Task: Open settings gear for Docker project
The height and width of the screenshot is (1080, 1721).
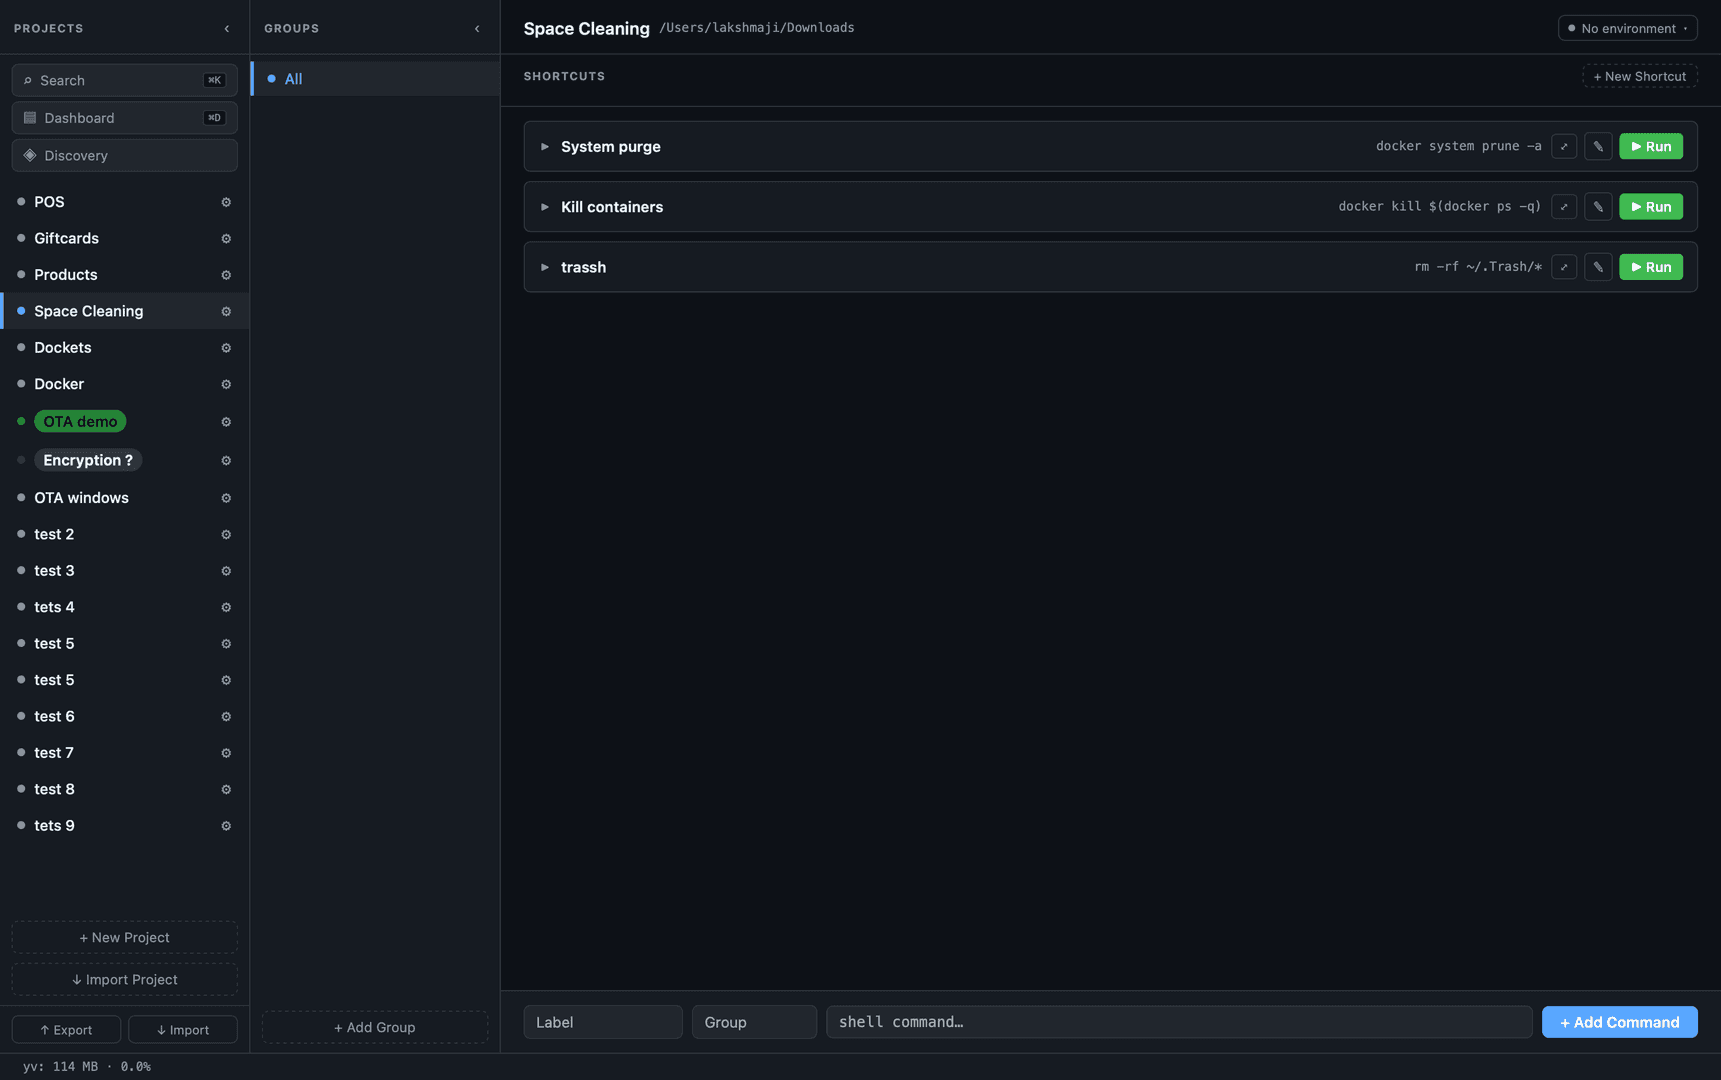Action: point(226,385)
